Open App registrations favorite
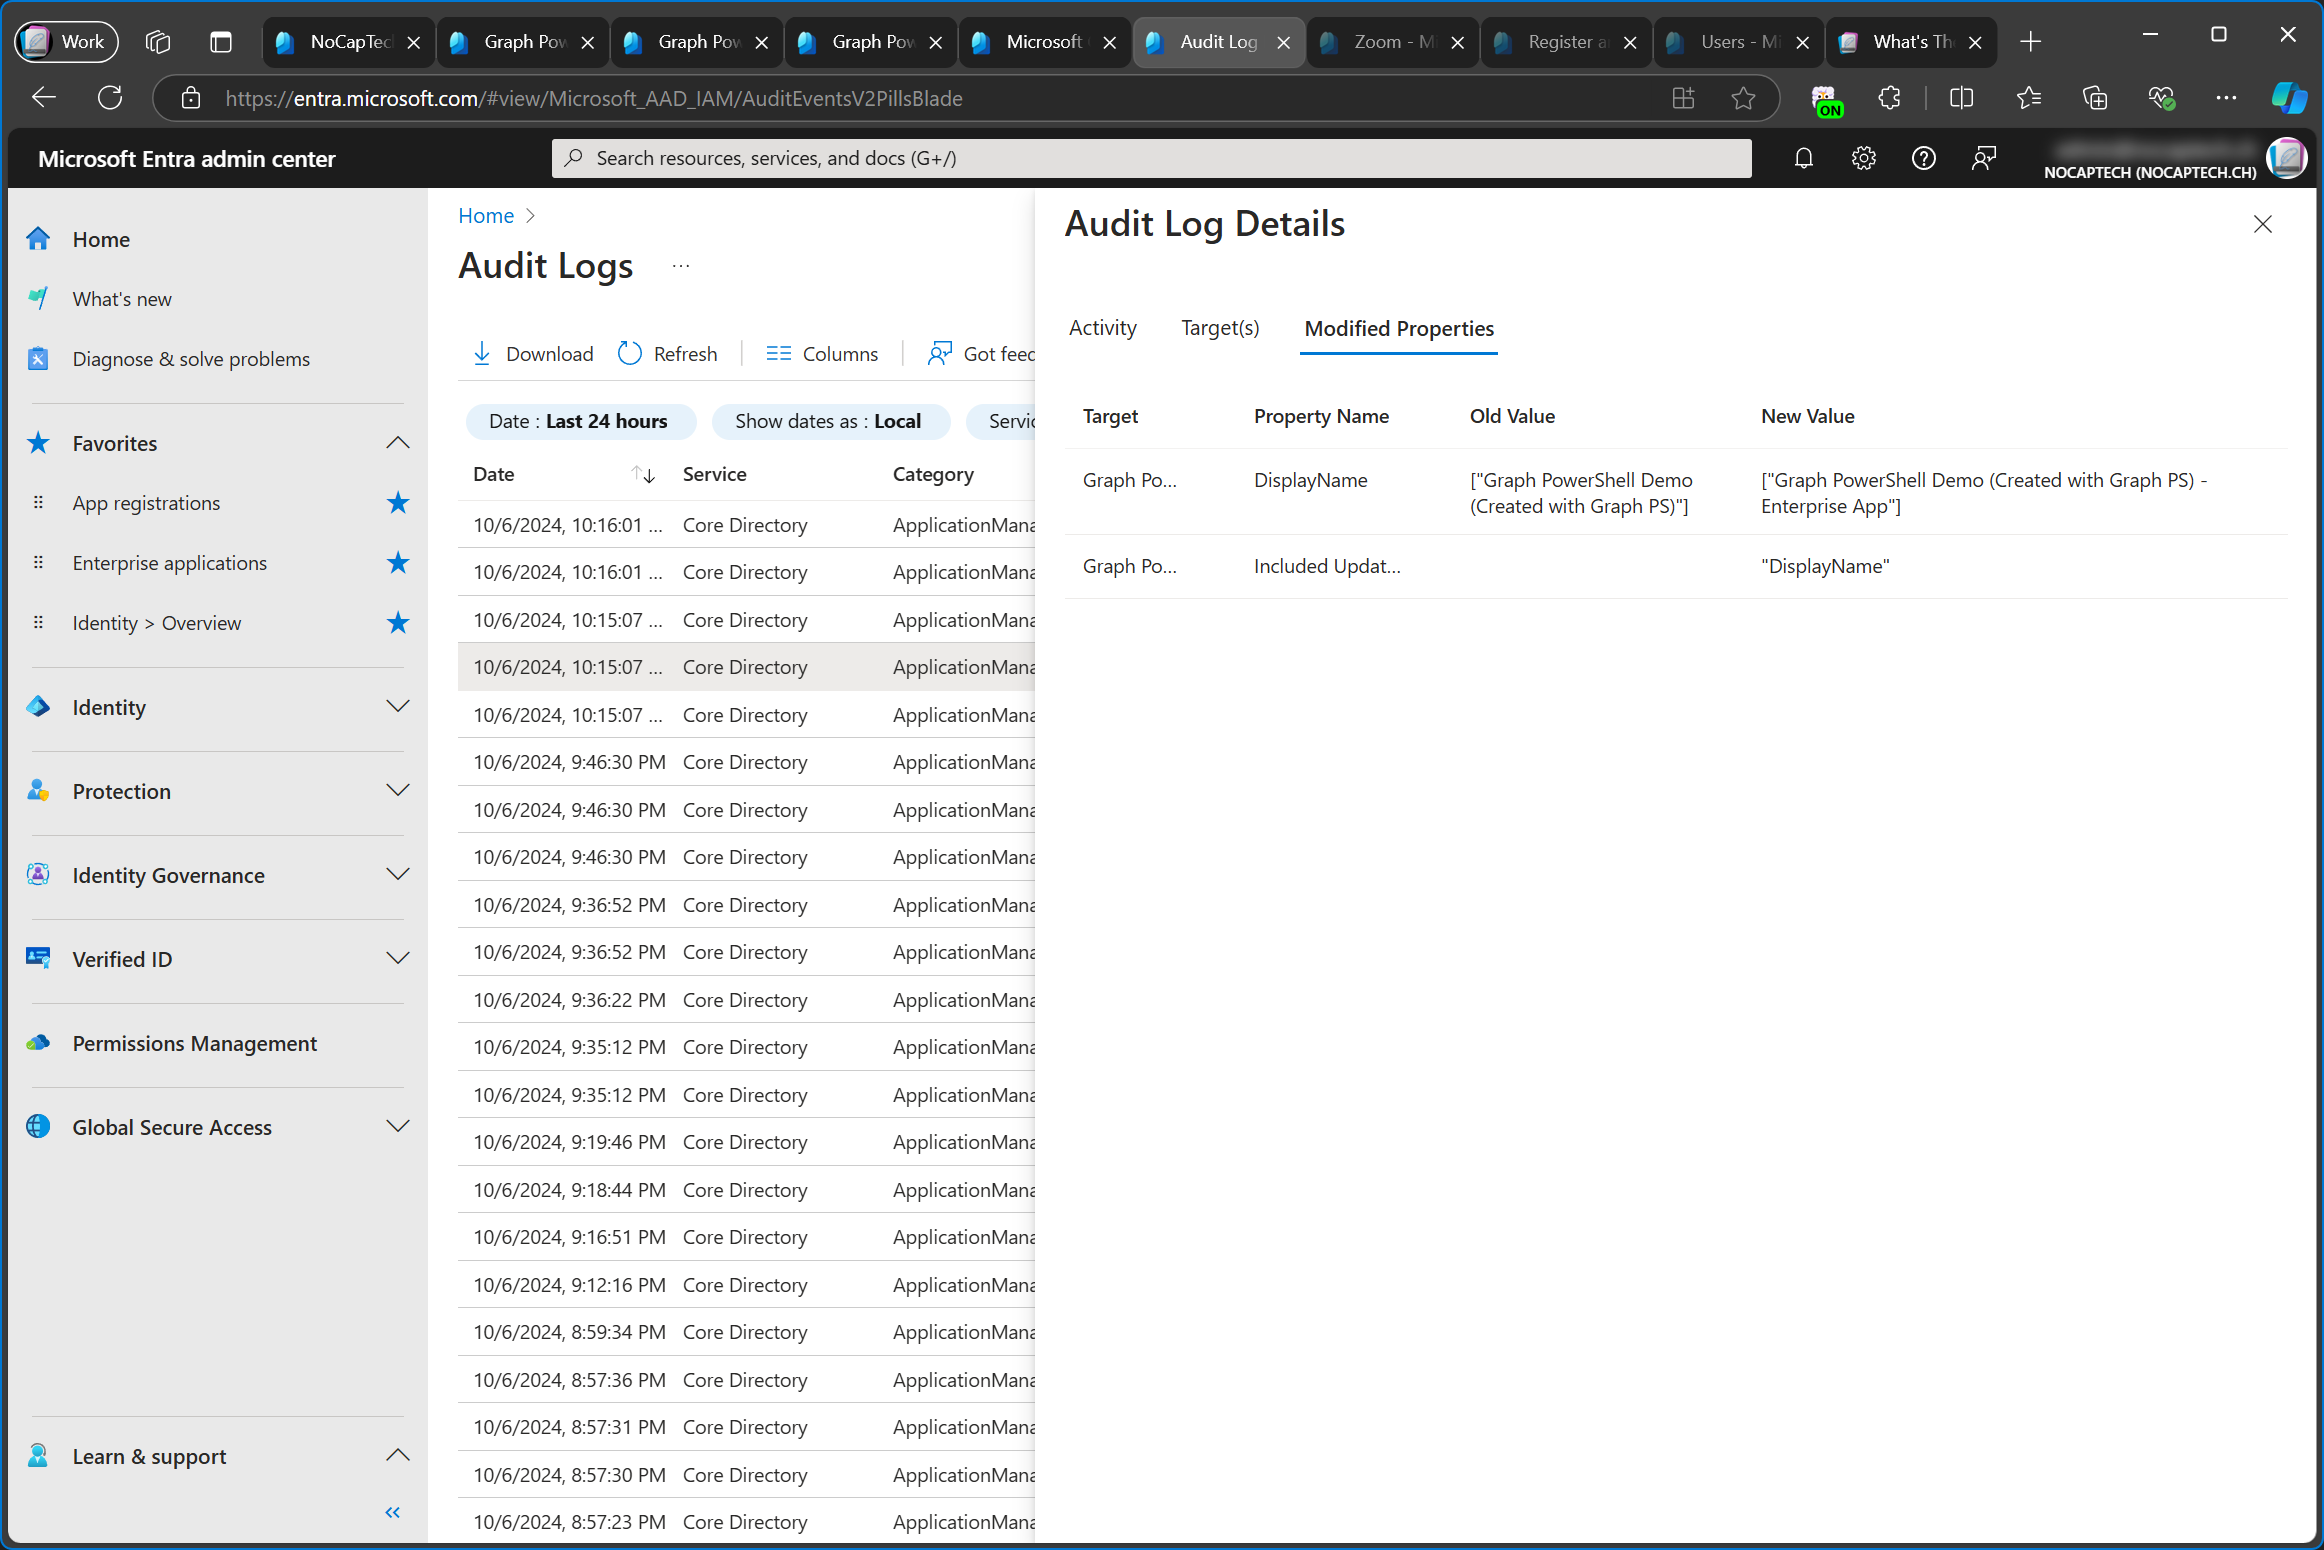This screenshot has width=2324, height=1550. pos(146,503)
